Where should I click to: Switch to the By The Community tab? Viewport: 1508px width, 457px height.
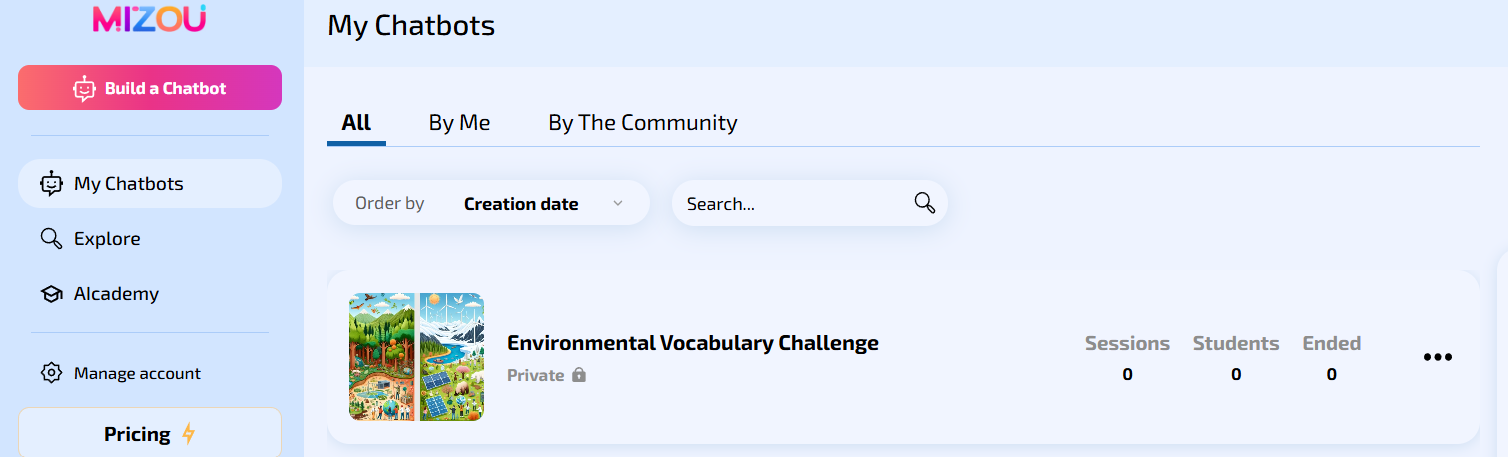(643, 122)
